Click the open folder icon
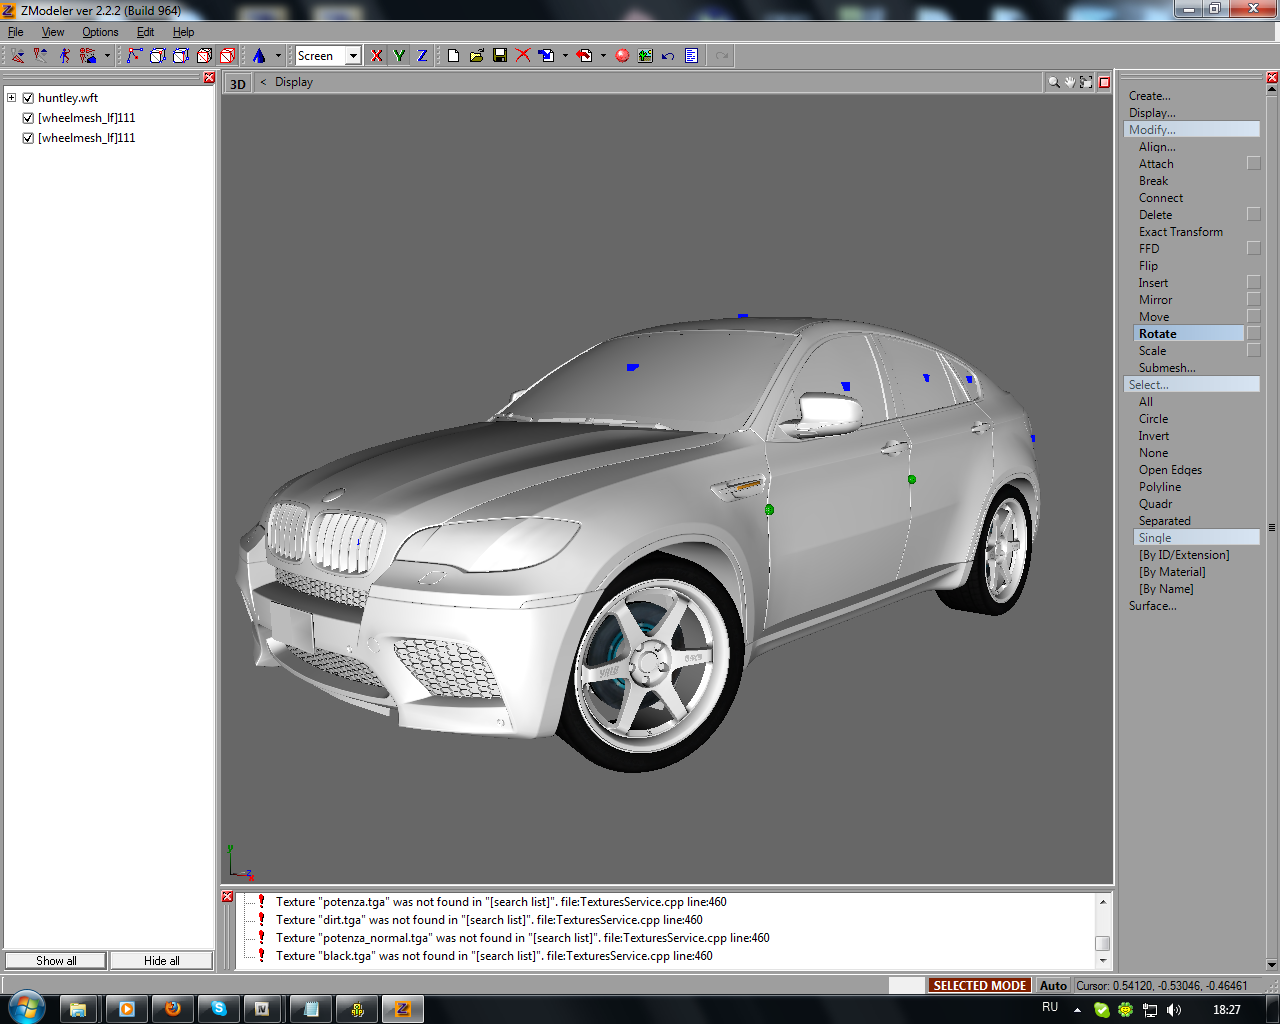Screen dimensions: 1280x1024 [477, 56]
